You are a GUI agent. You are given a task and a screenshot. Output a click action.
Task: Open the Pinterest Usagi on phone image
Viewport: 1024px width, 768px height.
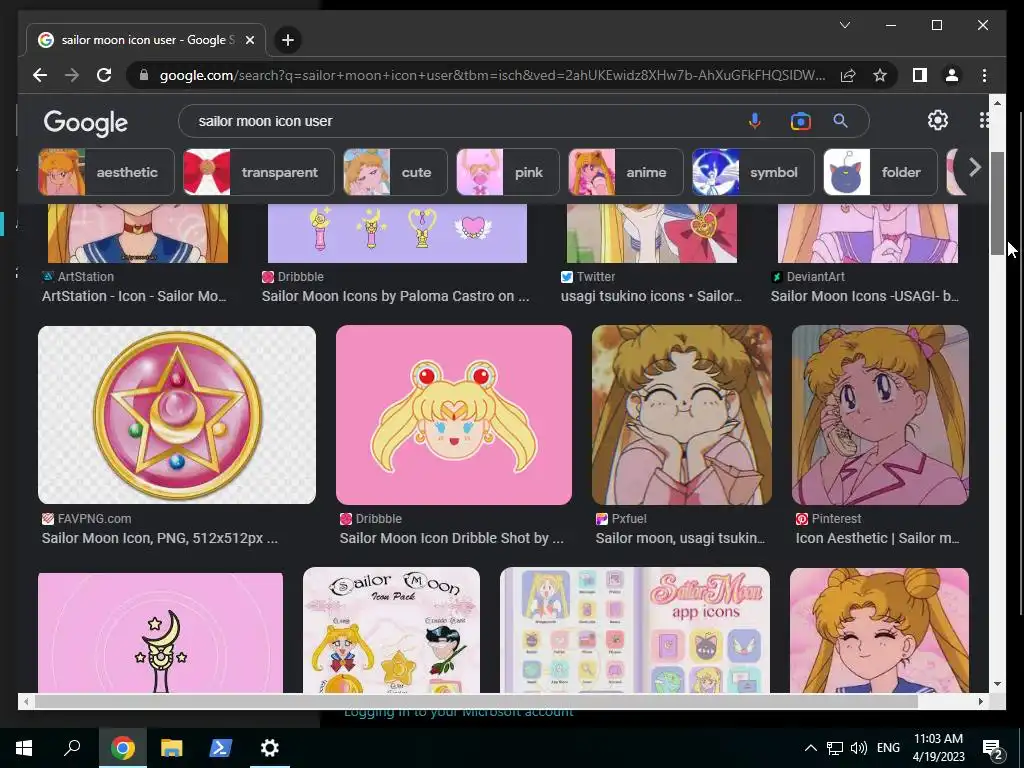click(880, 415)
